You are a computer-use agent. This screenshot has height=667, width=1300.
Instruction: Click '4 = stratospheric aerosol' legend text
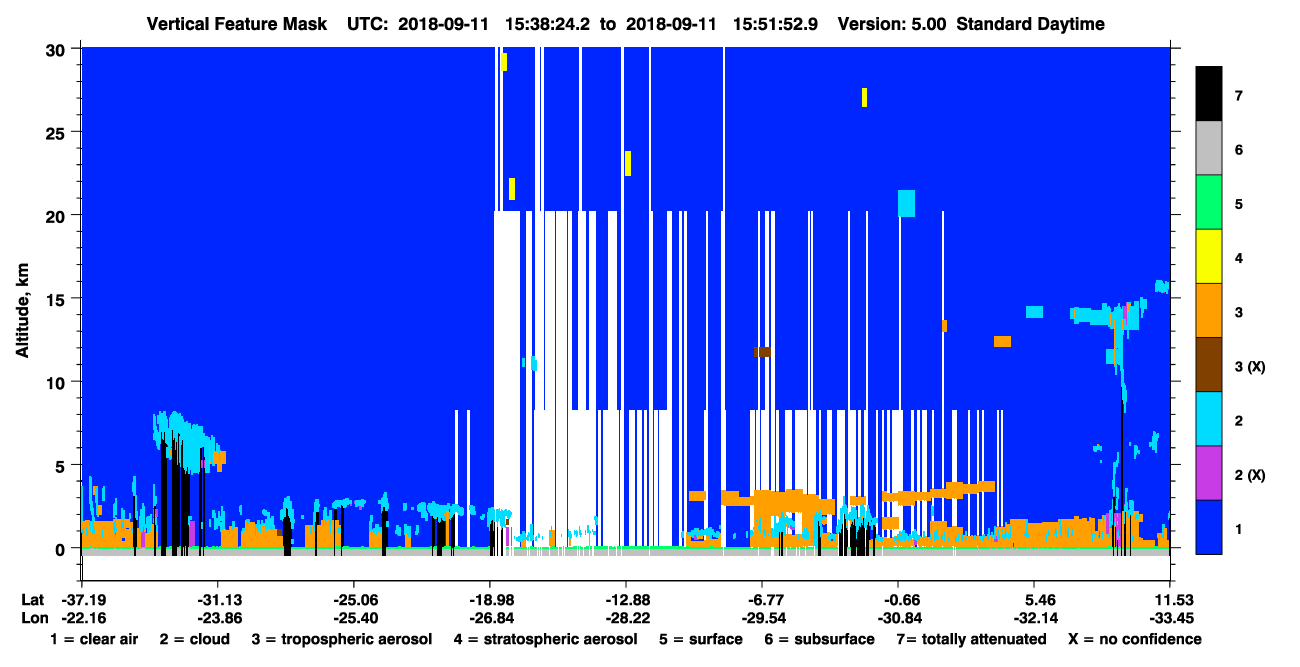click(x=545, y=639)
